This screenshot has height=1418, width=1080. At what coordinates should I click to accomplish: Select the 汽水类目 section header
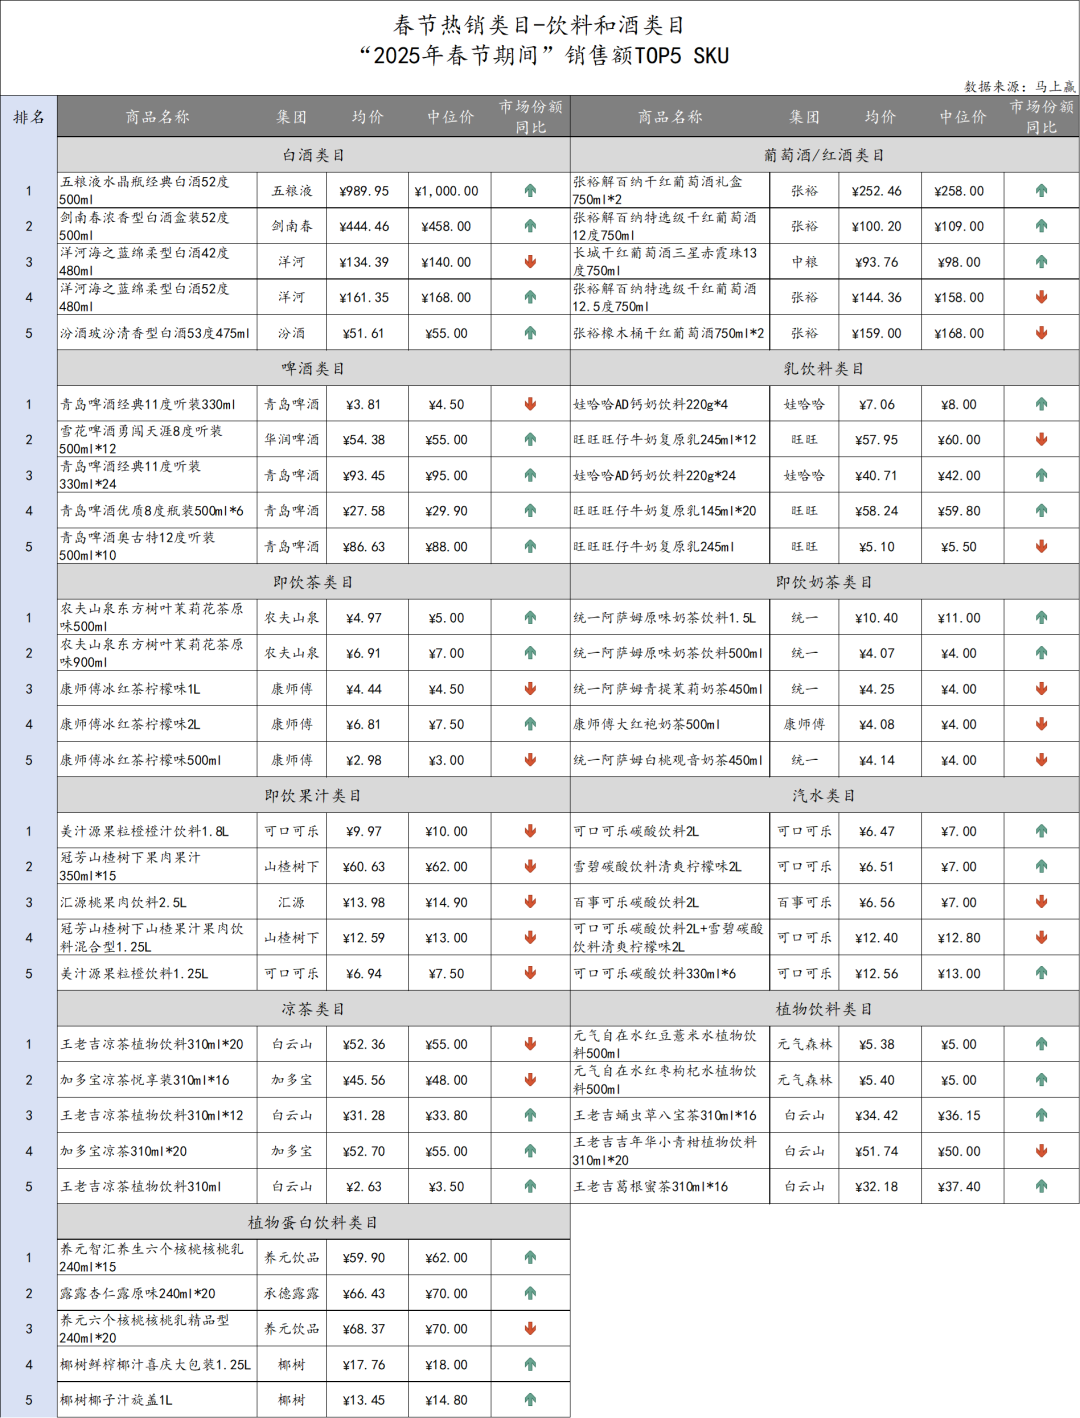[824, 796]
